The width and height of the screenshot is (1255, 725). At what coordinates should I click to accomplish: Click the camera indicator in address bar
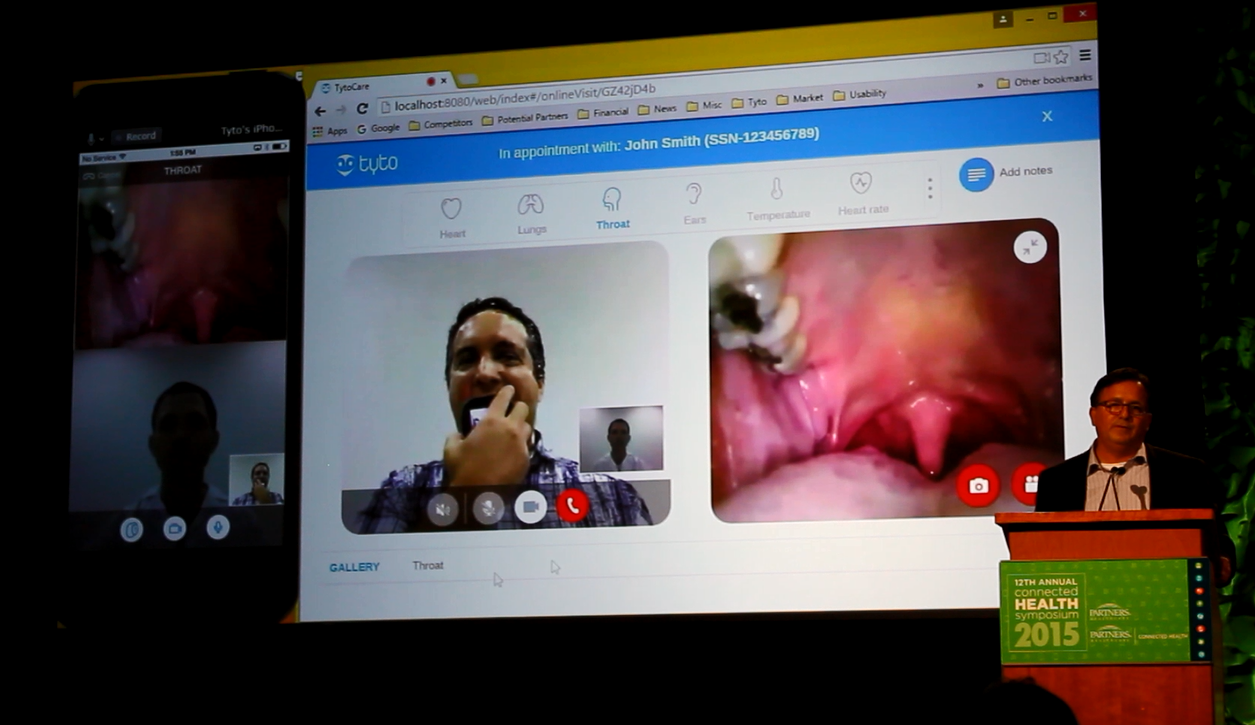[1041, 58]
